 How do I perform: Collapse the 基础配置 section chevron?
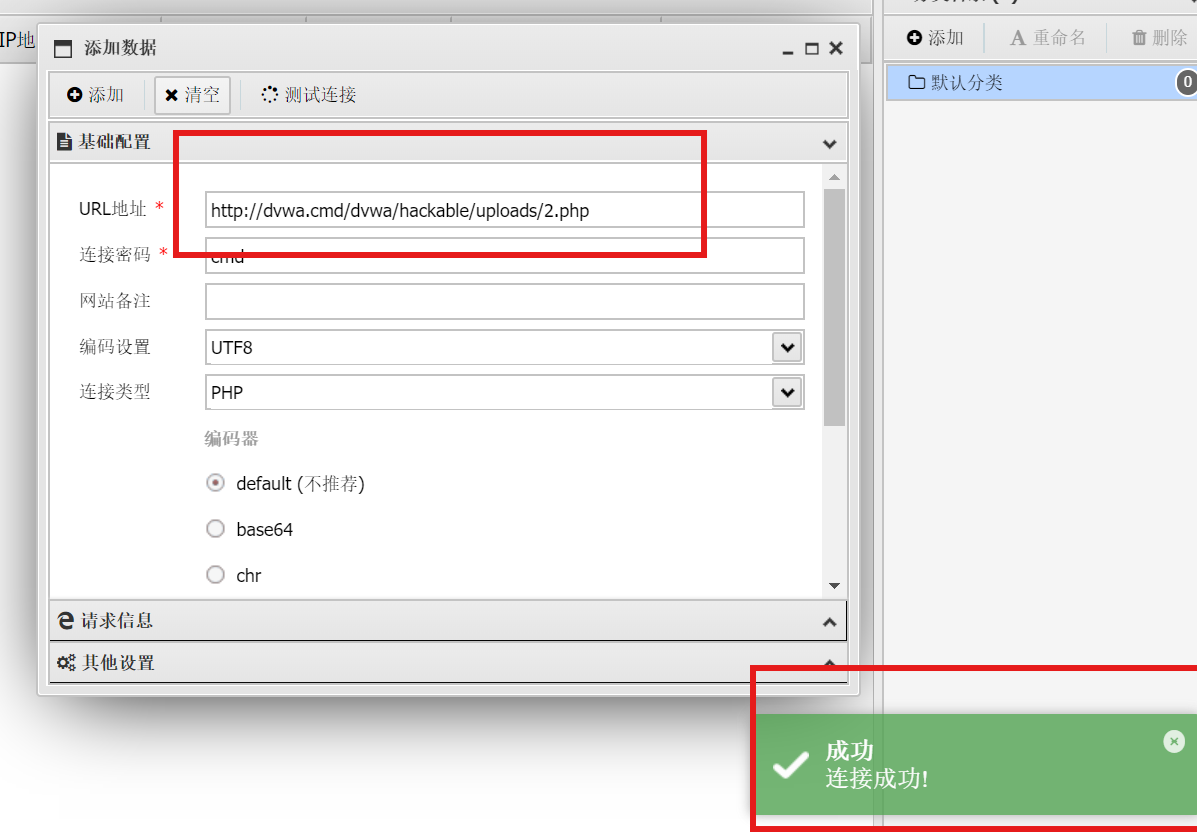[830, 144]
